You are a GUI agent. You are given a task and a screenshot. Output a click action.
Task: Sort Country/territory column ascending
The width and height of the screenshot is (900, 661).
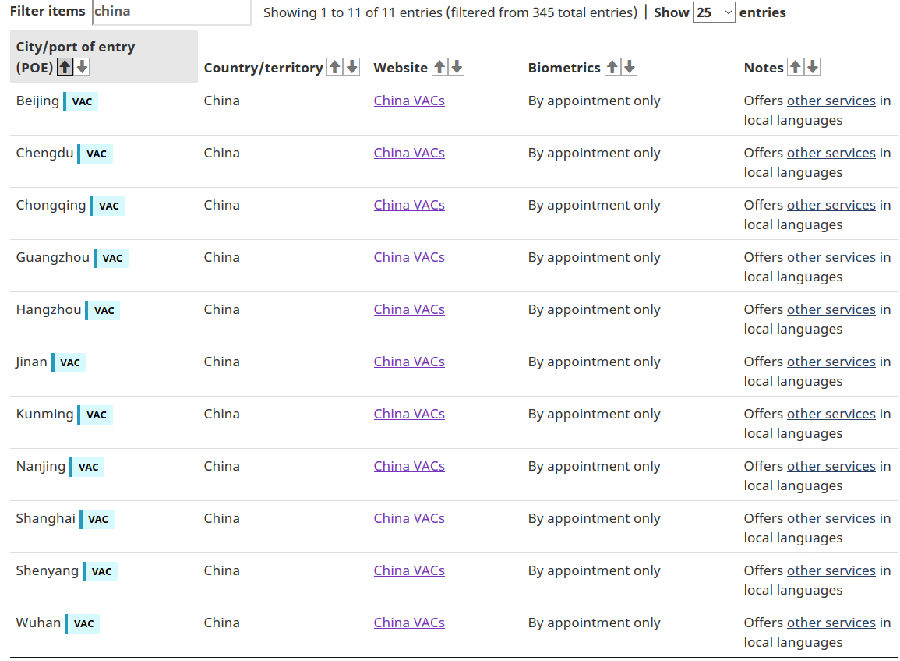pyautogui.click(x=335, y=67)
